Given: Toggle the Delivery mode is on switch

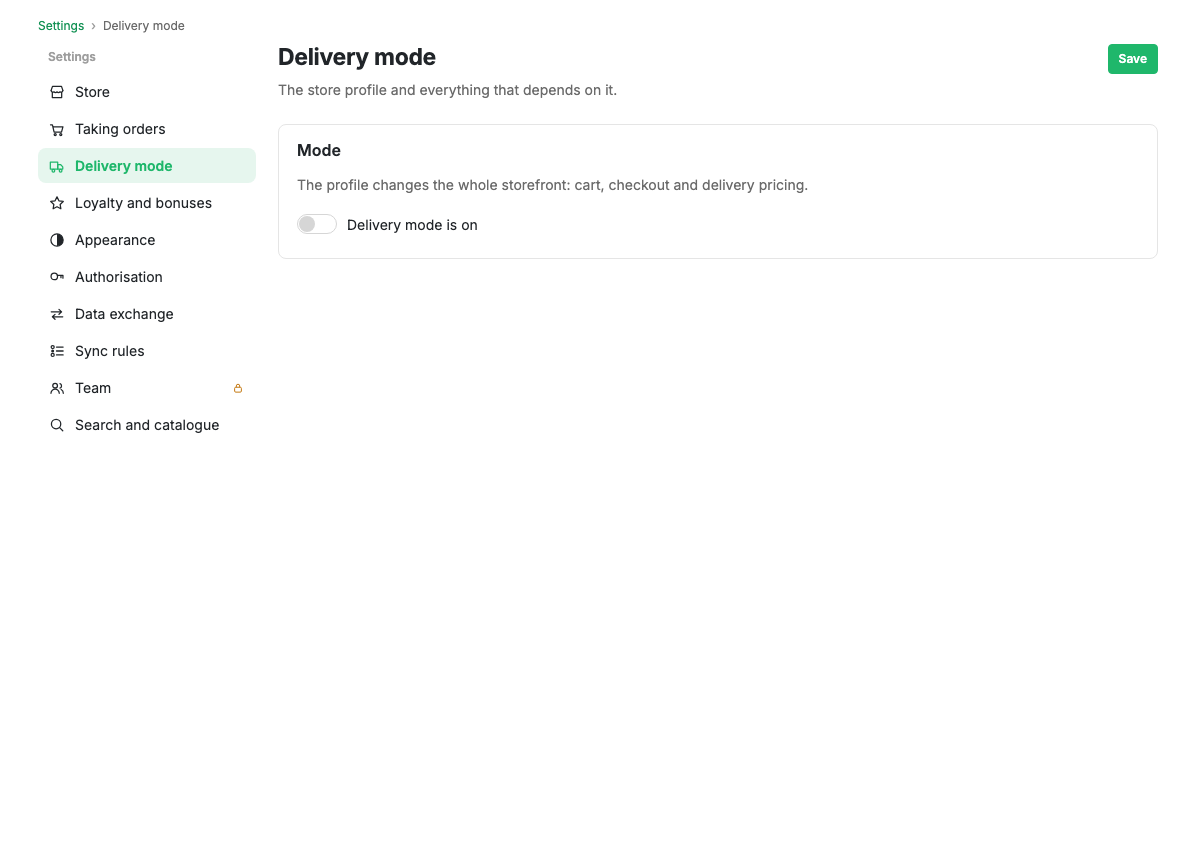Looking at the screenshot, I should (x=317, y=224).
